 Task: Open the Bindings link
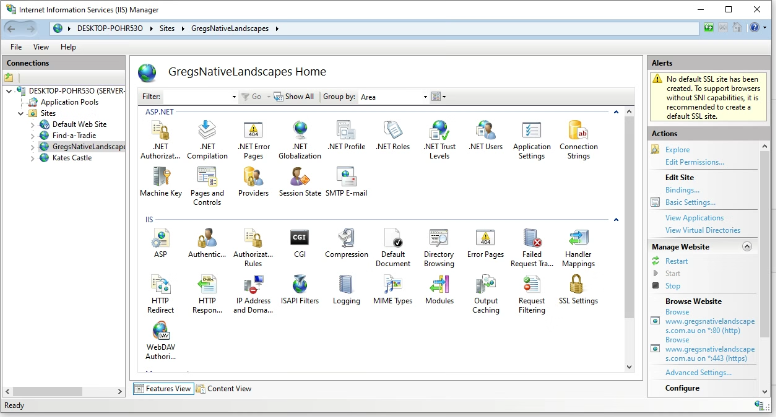[x=682, y=190]
